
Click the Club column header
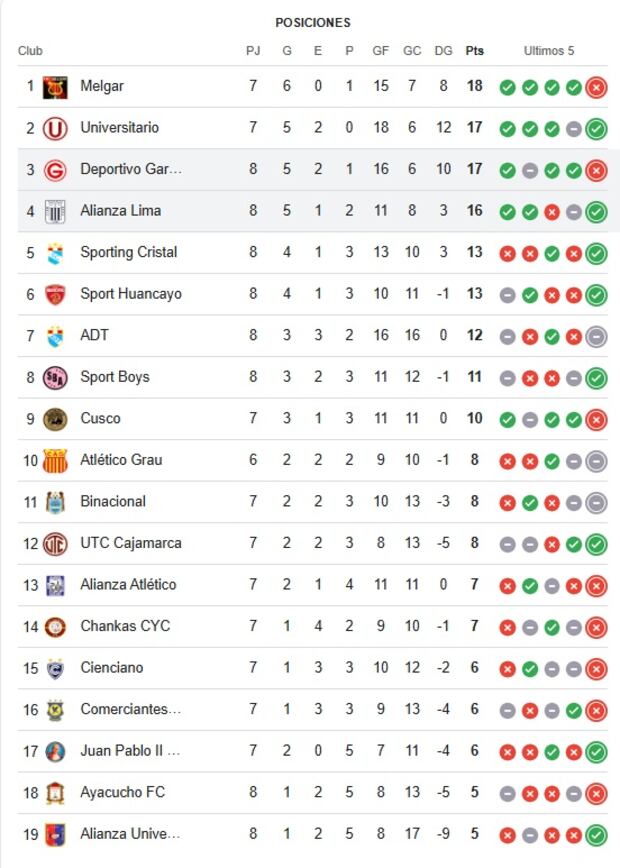(30, 51)
